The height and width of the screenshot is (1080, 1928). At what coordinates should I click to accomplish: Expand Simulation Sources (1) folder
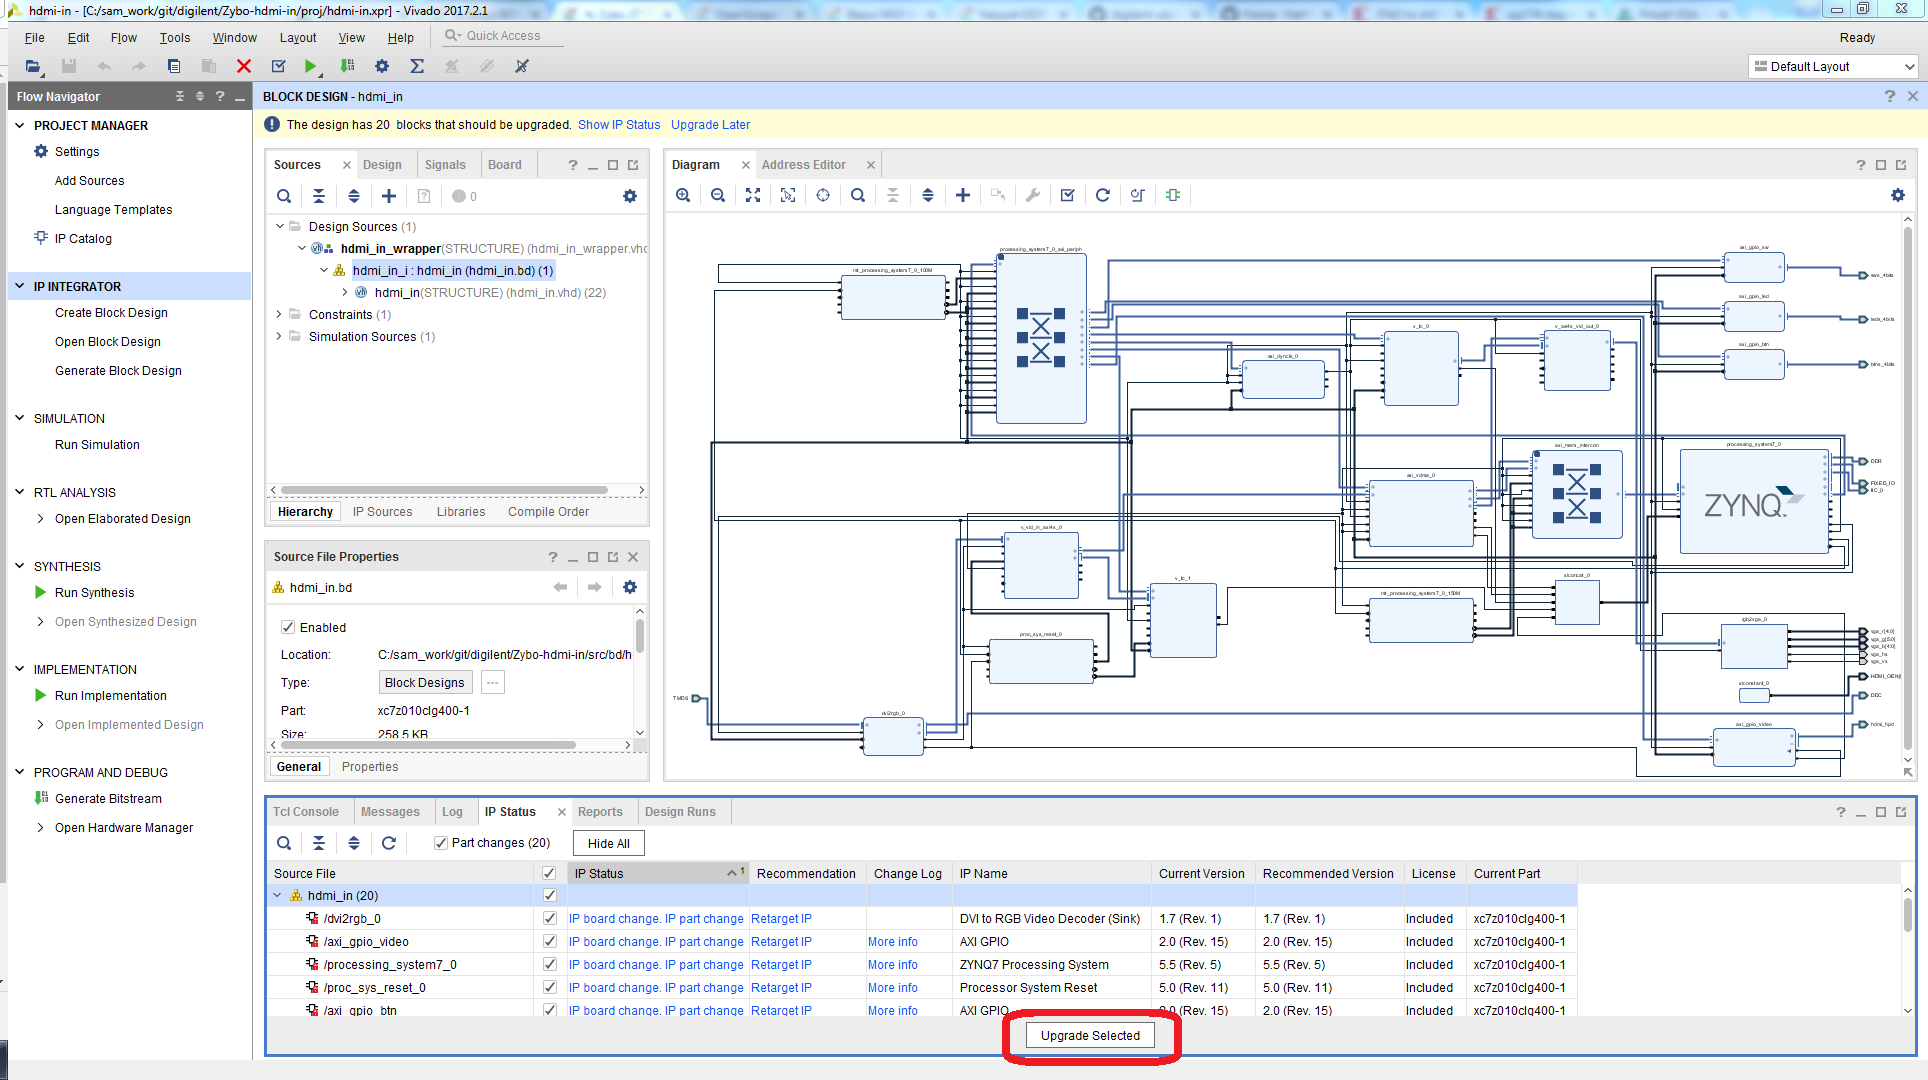[279, 336]
